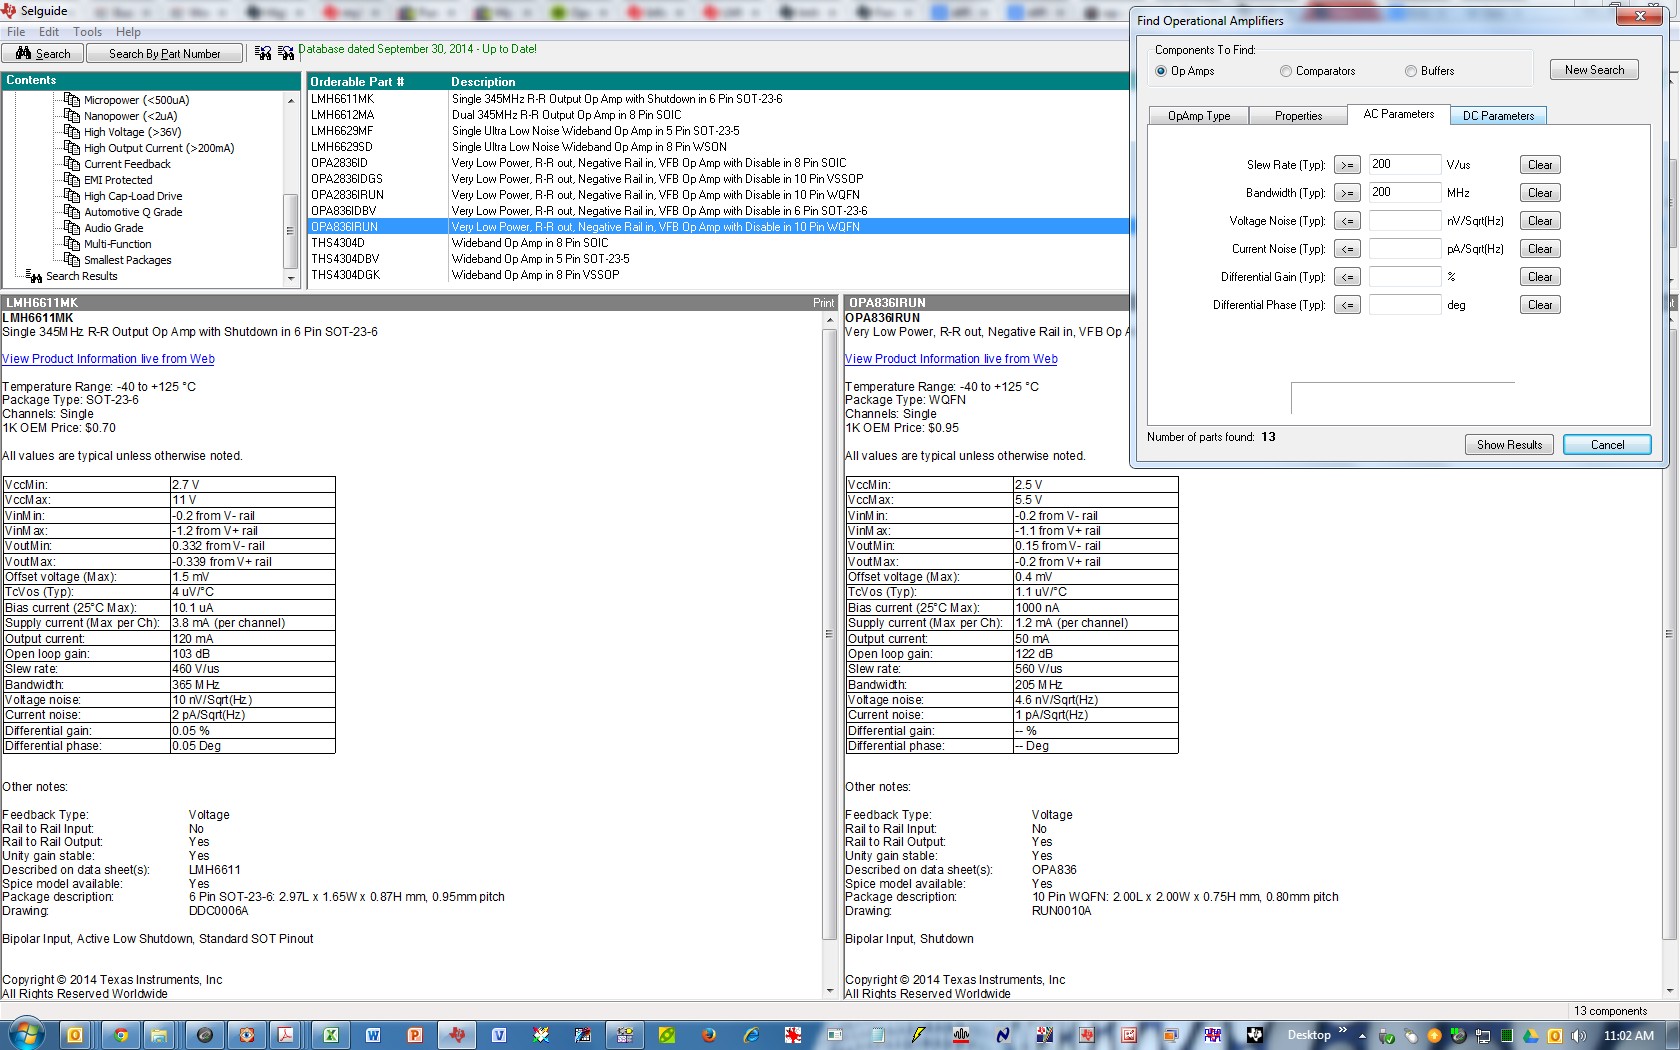Image resolution: width=1680 pixels, height=1050 pixels.
Task: Clear the Bandwidth value
Action: (1540, 193)
